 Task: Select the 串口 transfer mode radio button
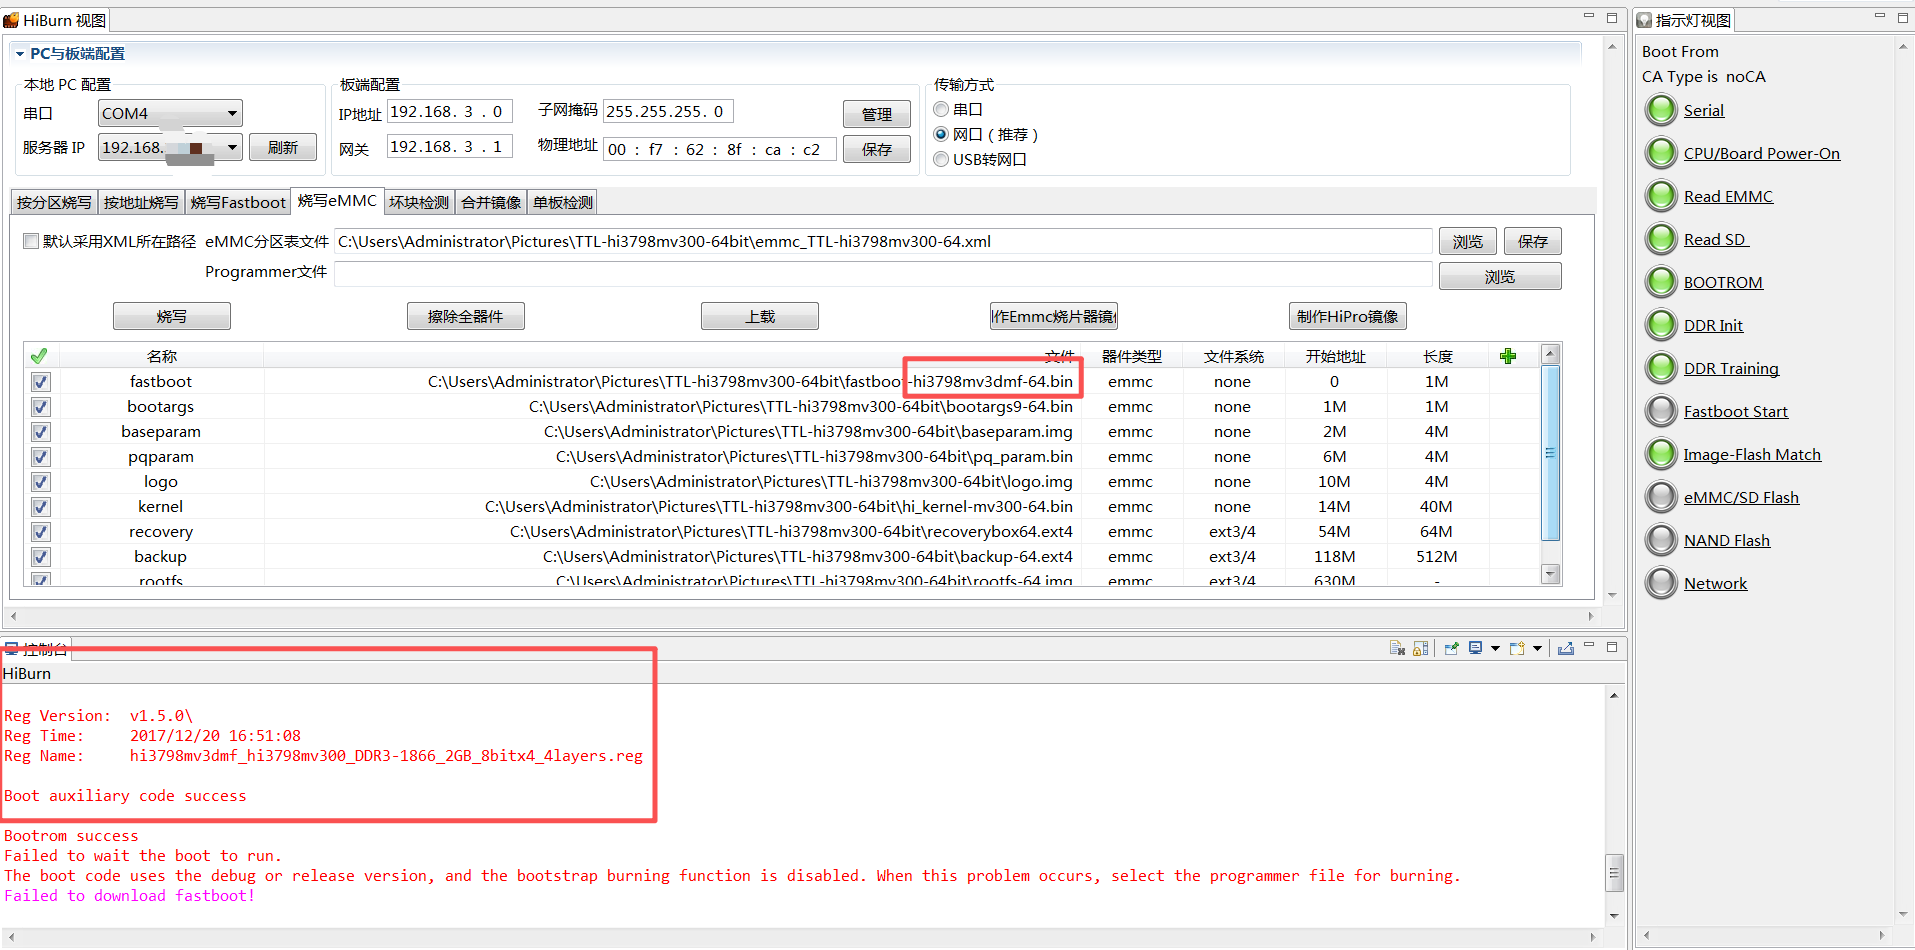[941, 109]
